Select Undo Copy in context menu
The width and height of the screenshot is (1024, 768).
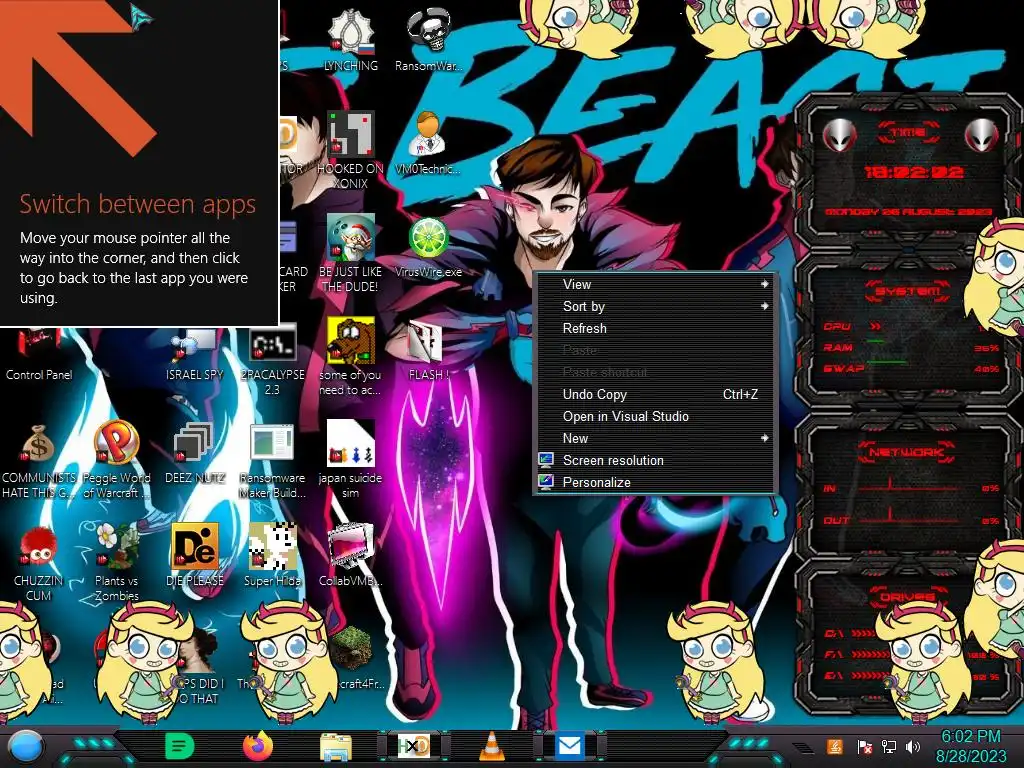(655, 394)
